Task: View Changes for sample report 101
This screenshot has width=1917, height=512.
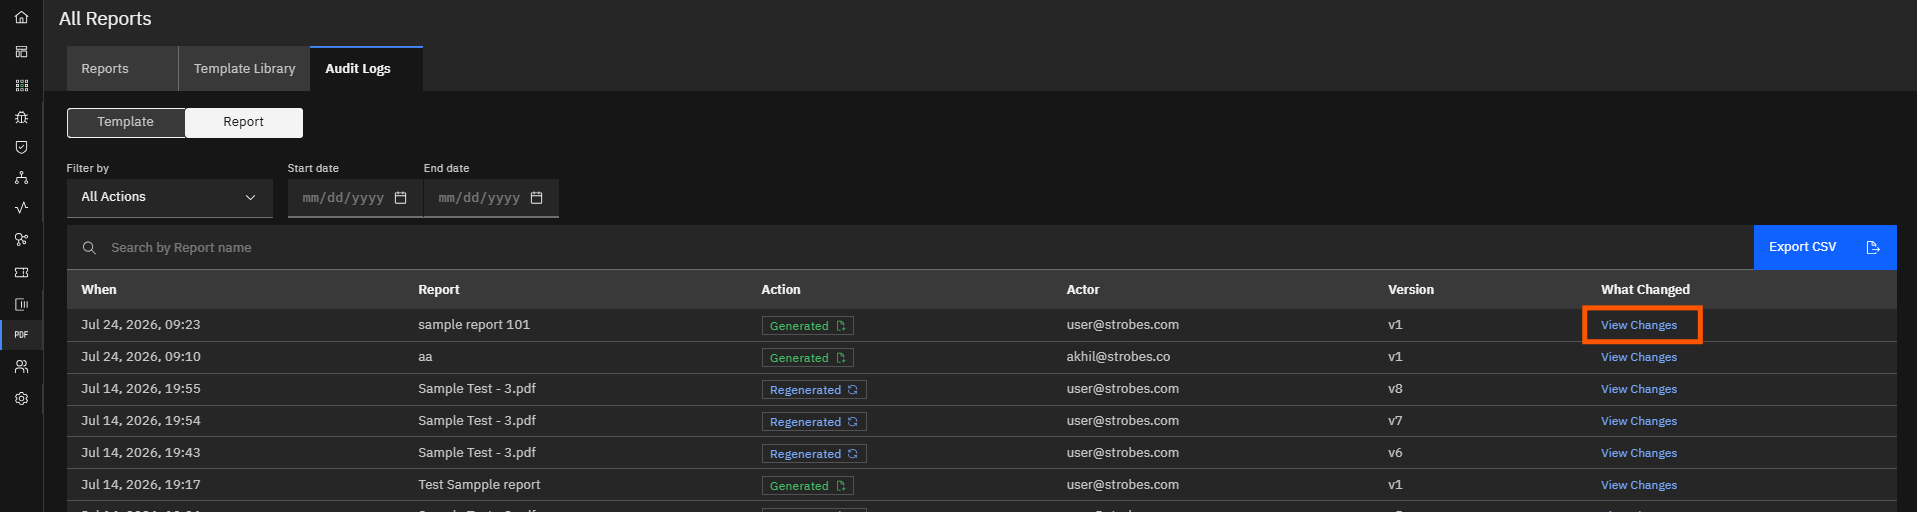Action: pos(1639,325)
